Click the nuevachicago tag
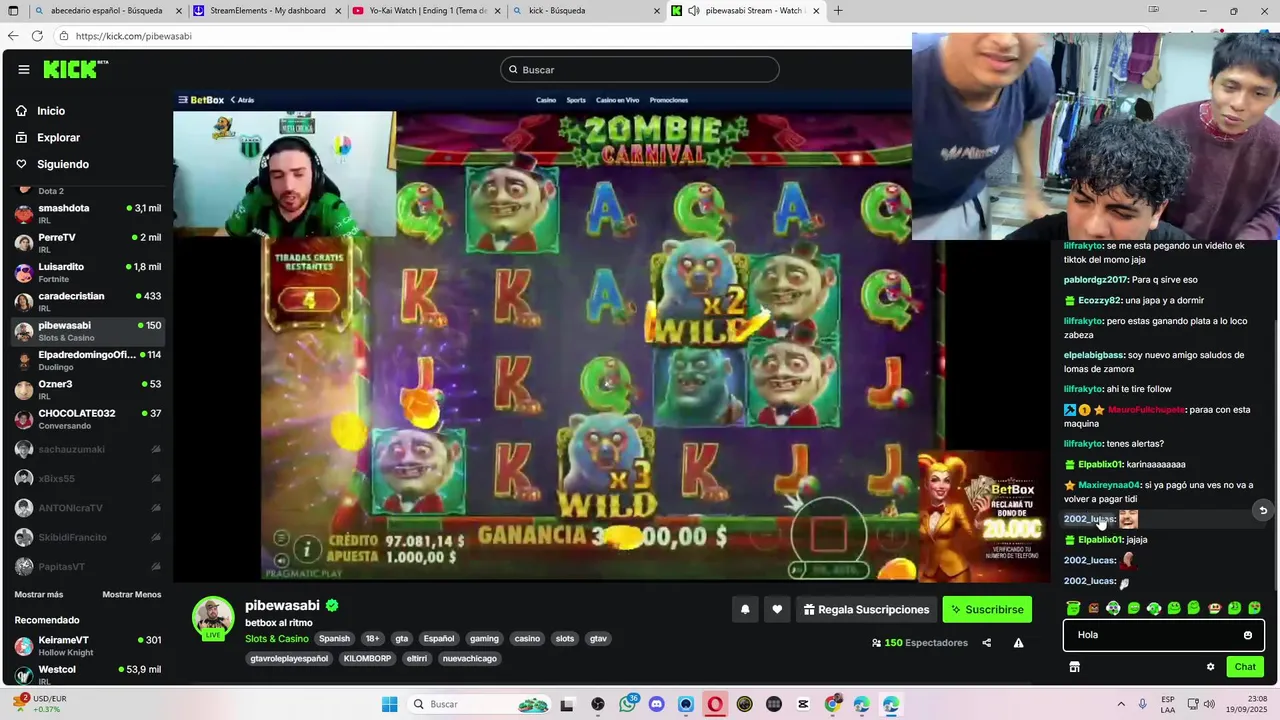 pos(470,658)
